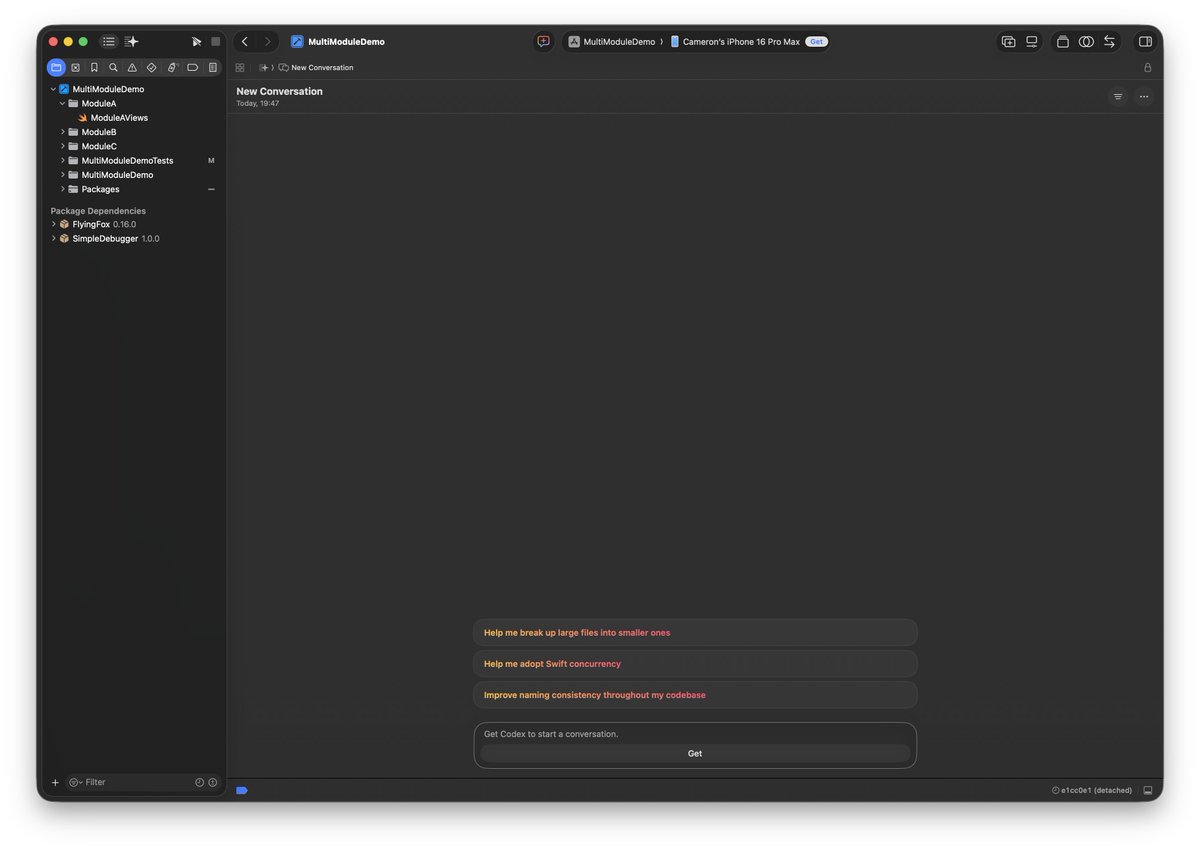Click the overlapping circles icon in toolbar
1200x850 pixels.
click(1086, 42)
